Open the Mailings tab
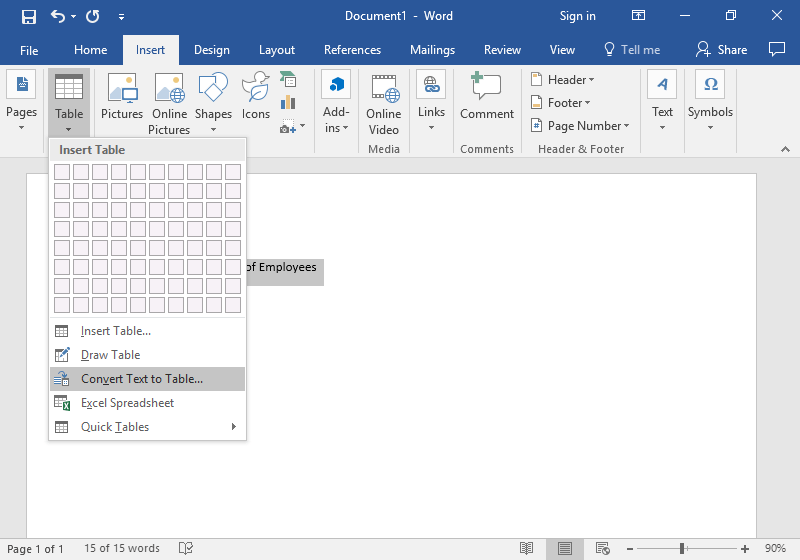800x560 pixels. pos(432,50)
